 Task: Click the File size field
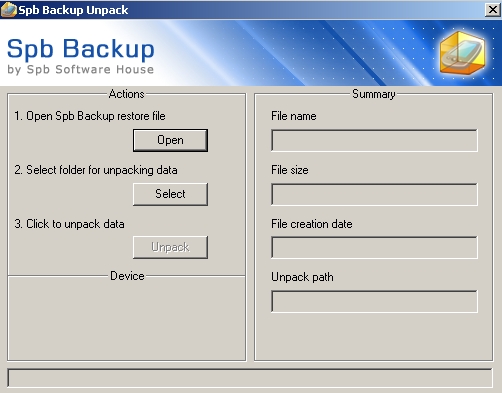[x=374, y=194]
